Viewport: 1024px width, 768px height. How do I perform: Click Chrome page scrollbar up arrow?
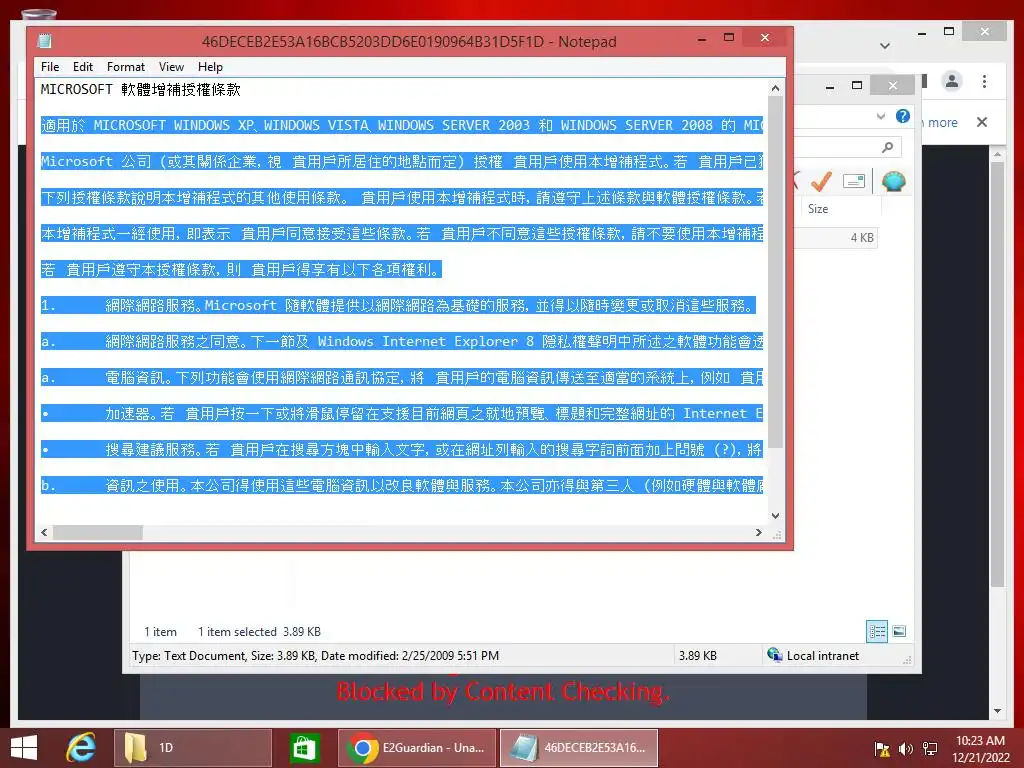(x=997, y=155)
